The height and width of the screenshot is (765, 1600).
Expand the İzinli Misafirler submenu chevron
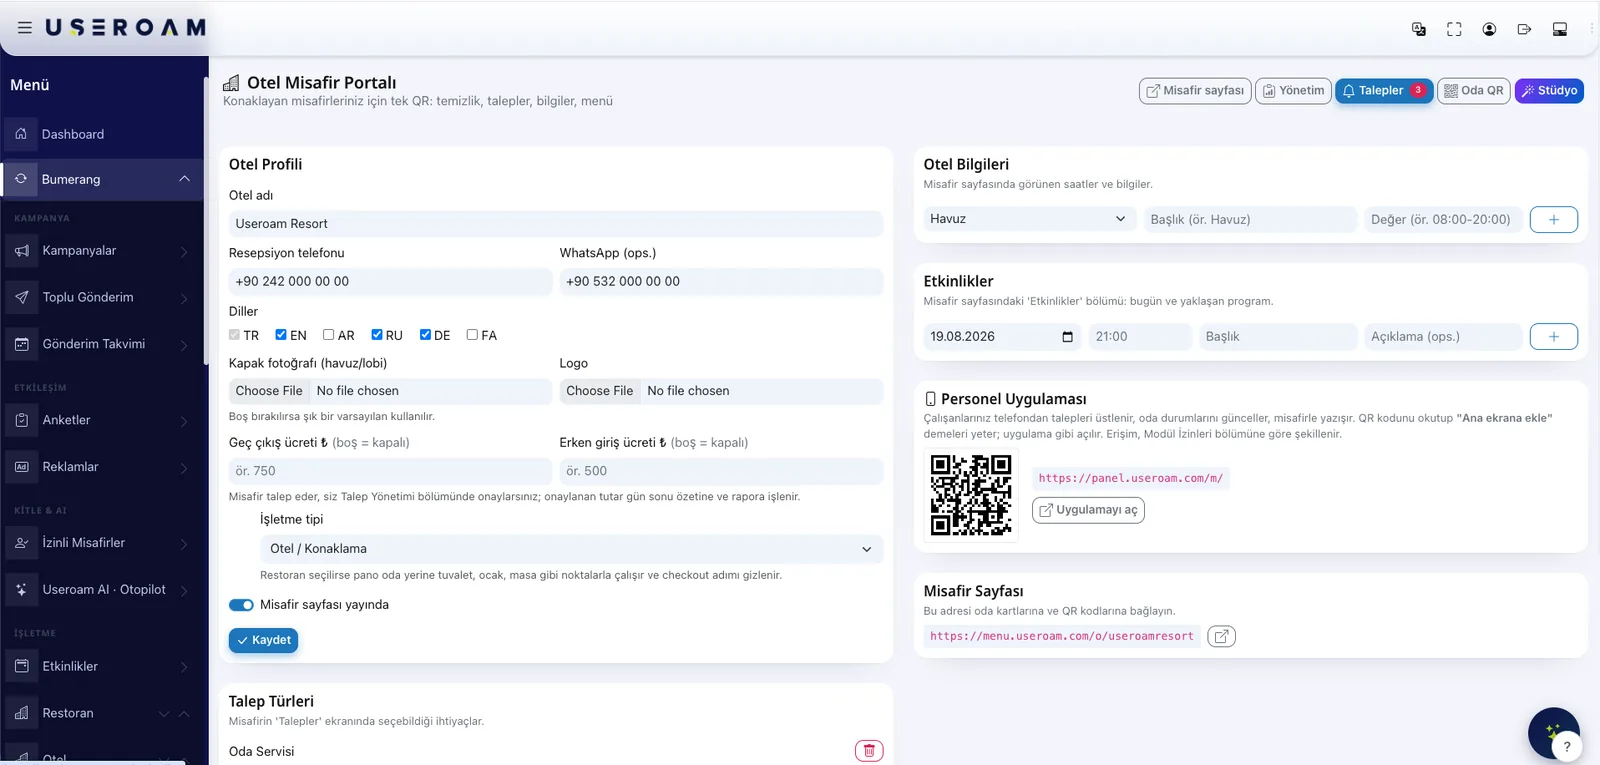(184, 544)
